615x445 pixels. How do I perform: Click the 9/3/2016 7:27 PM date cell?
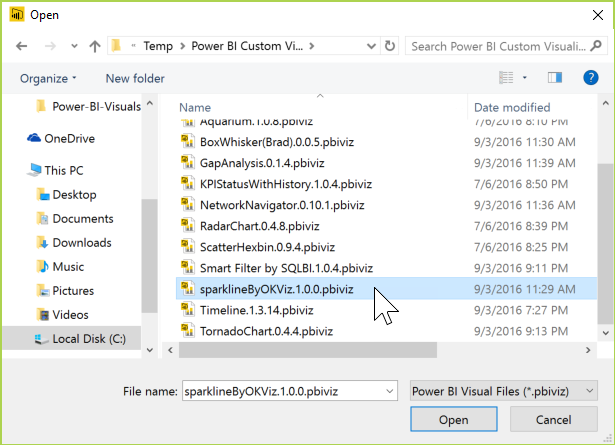pyautogui.click(x=520, y=310)
